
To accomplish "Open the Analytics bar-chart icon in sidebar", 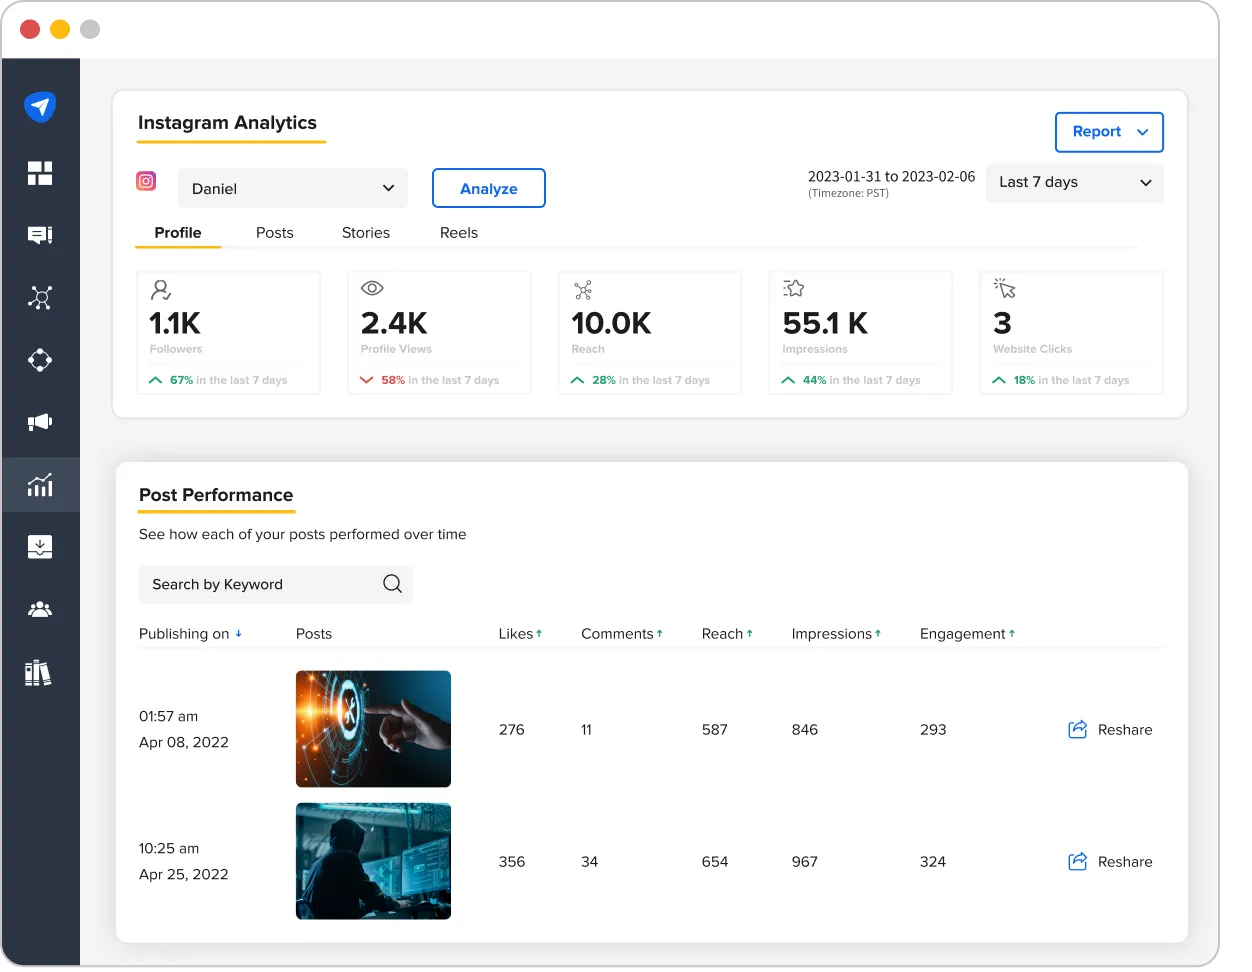I will click(x=40, y=484).
